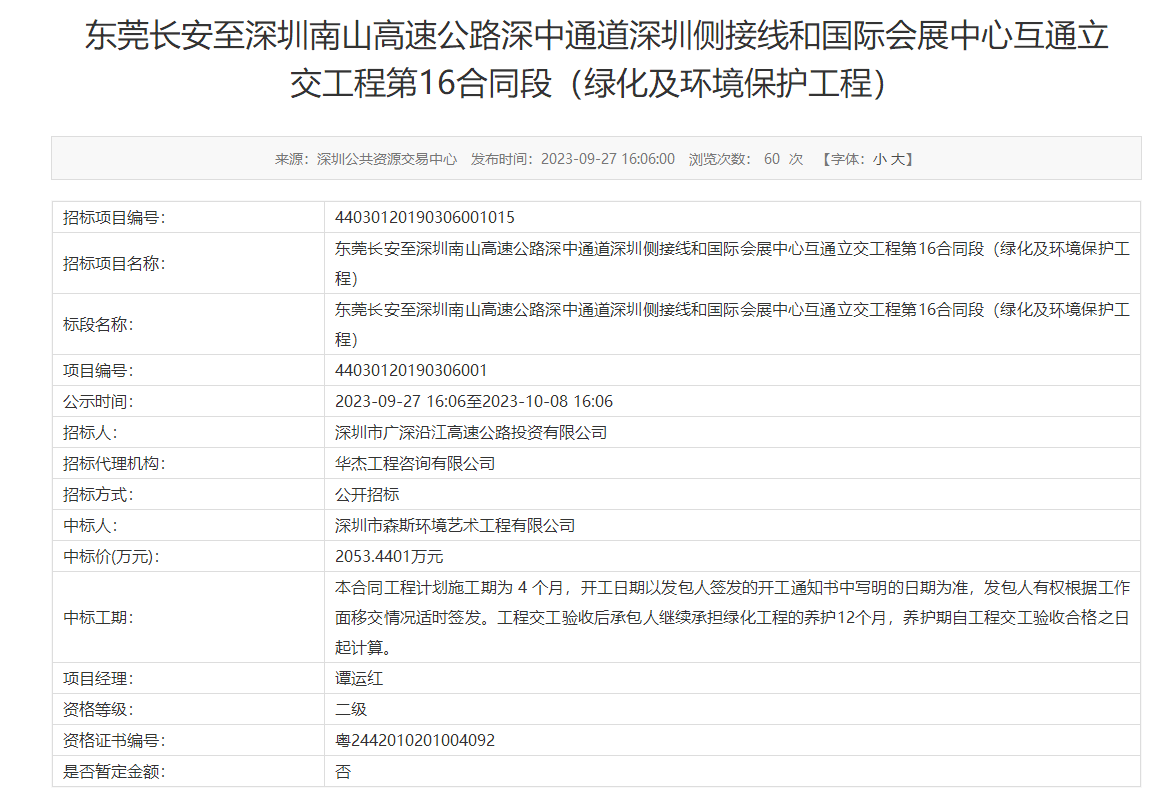
Task: Click the 标段名称 value cell
Action: click(x=732, y=324)
